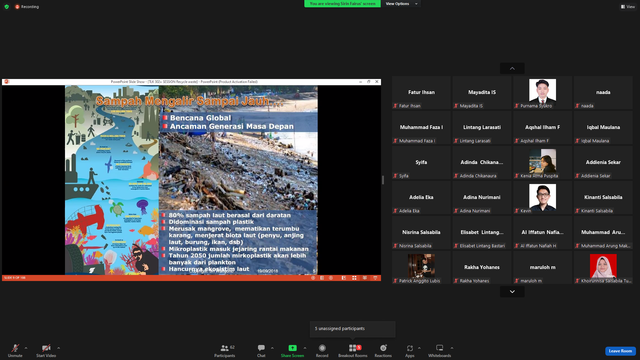This screenshot has width=640, height=360.
Task: Start Video using the camera icon
Action: tap(46, 350)
